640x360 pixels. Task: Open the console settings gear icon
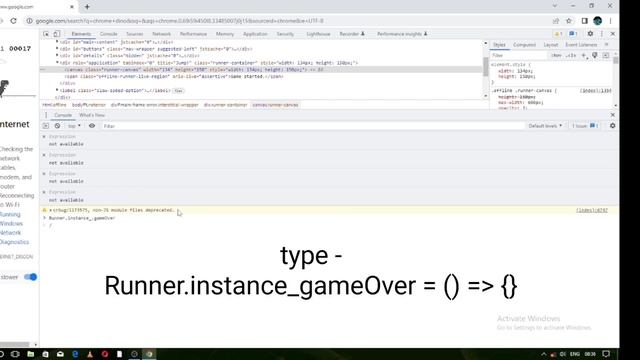pyautogui.click(x=613, y=126)
